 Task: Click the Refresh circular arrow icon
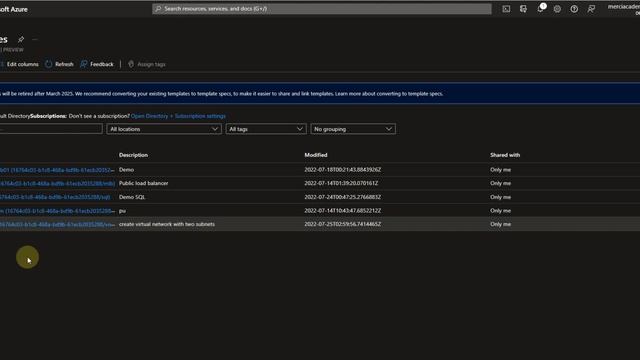tap(49, 64)
